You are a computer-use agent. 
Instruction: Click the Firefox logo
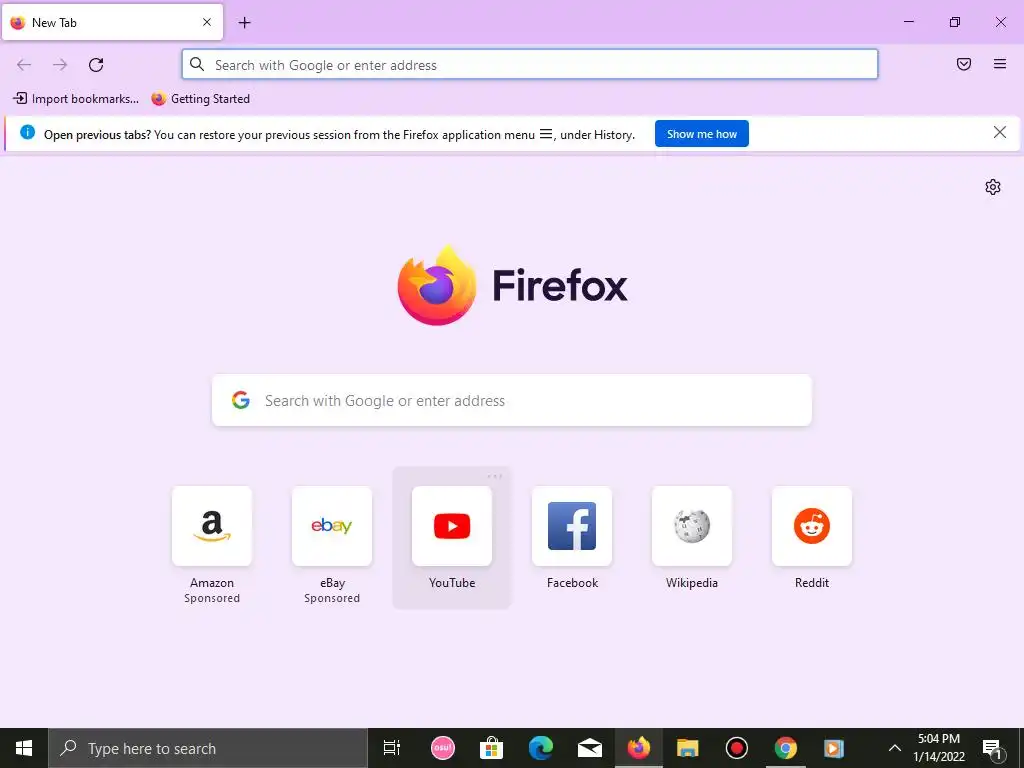pos(512,285)
